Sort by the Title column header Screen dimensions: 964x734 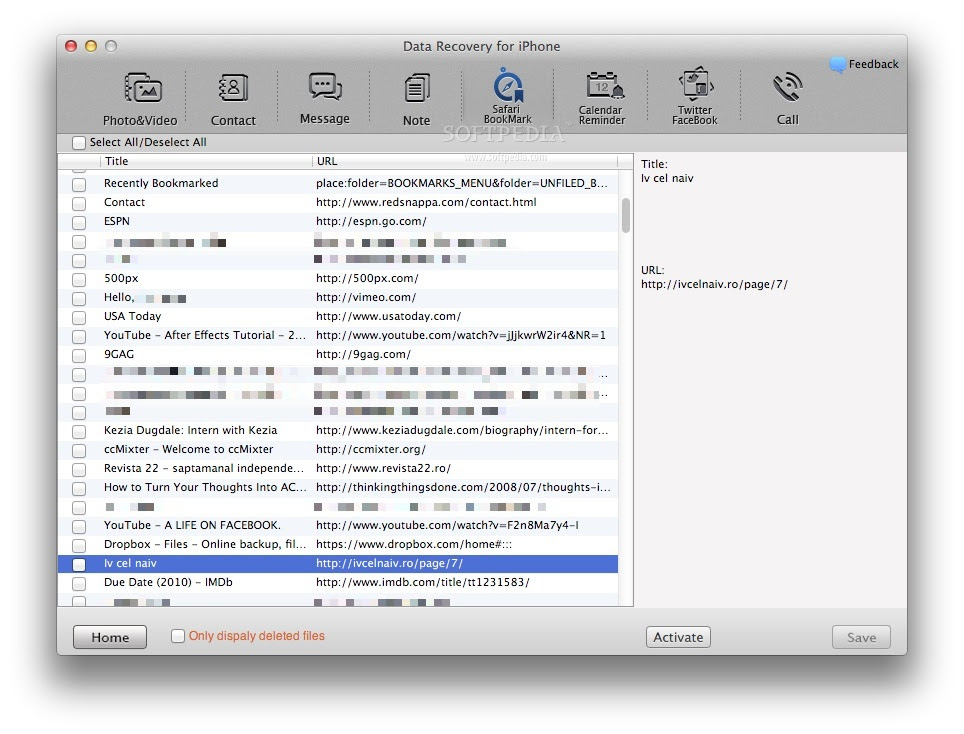(x=207, y=161)
